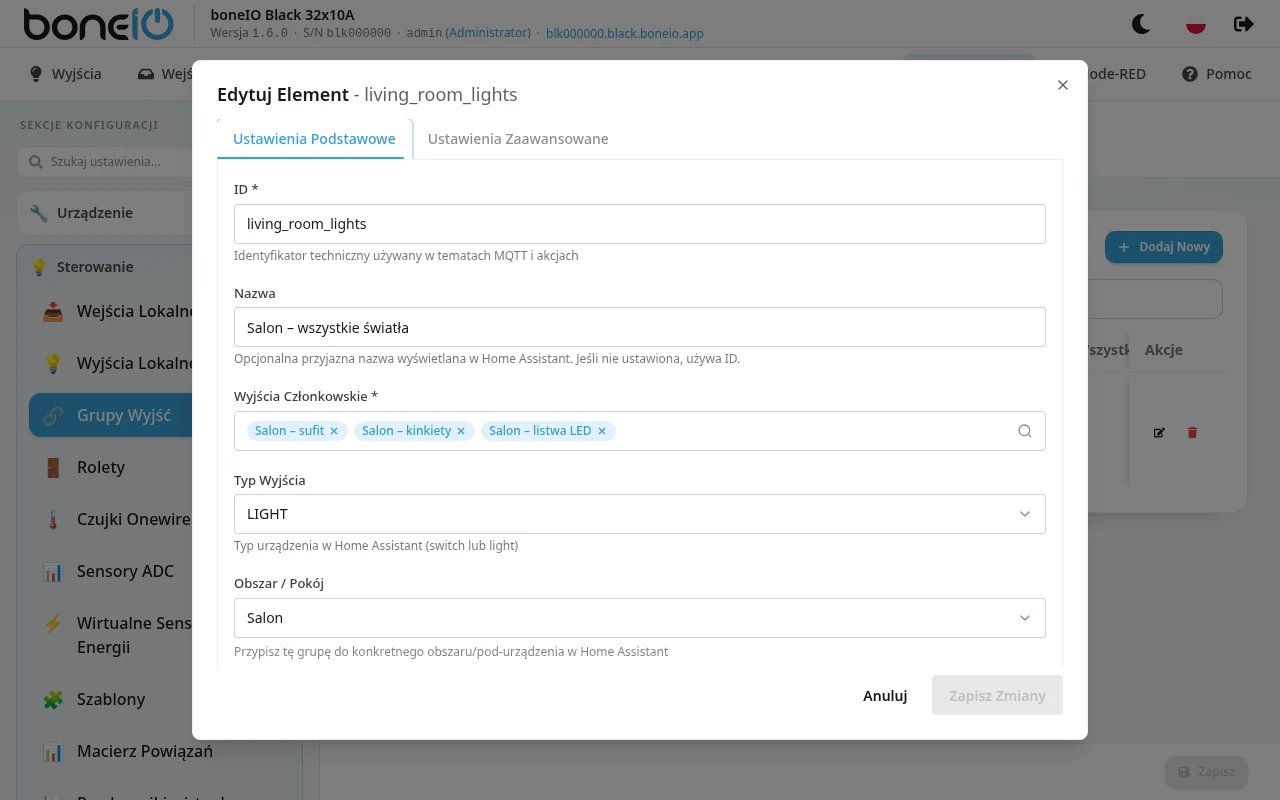Open the Typ Wyjścia LIGHT dropdown
The width and height of the screenshot is (1280, 800).
640,514
